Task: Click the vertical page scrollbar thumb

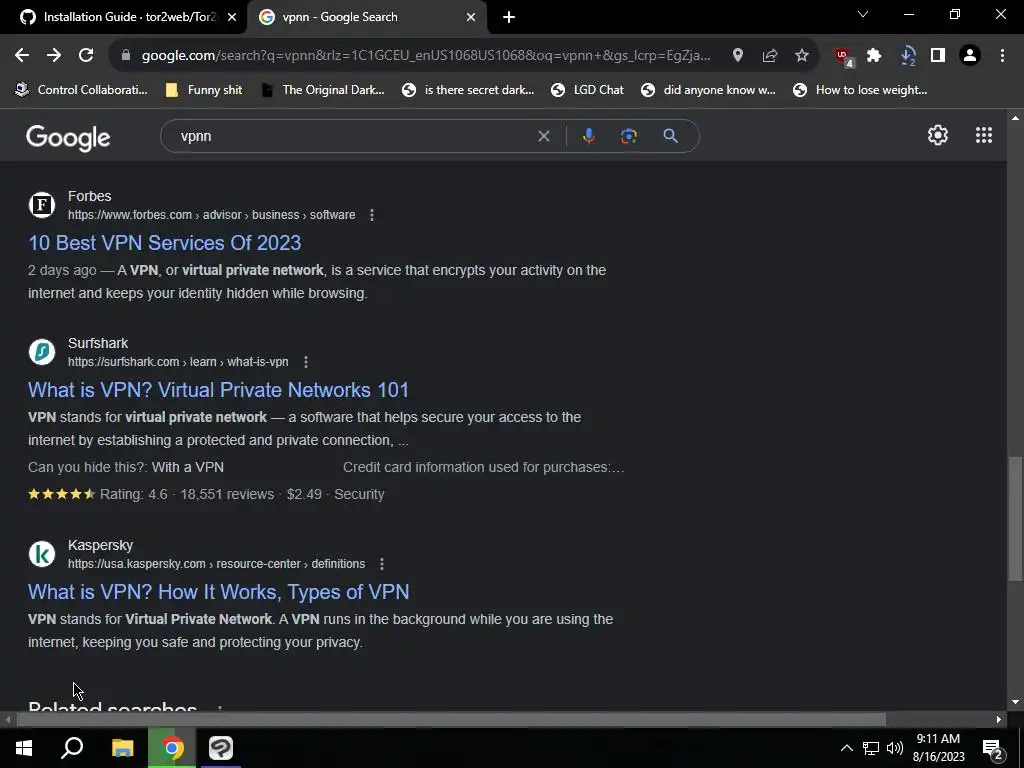Action: pyautogui.click(x=1014, y=519)
